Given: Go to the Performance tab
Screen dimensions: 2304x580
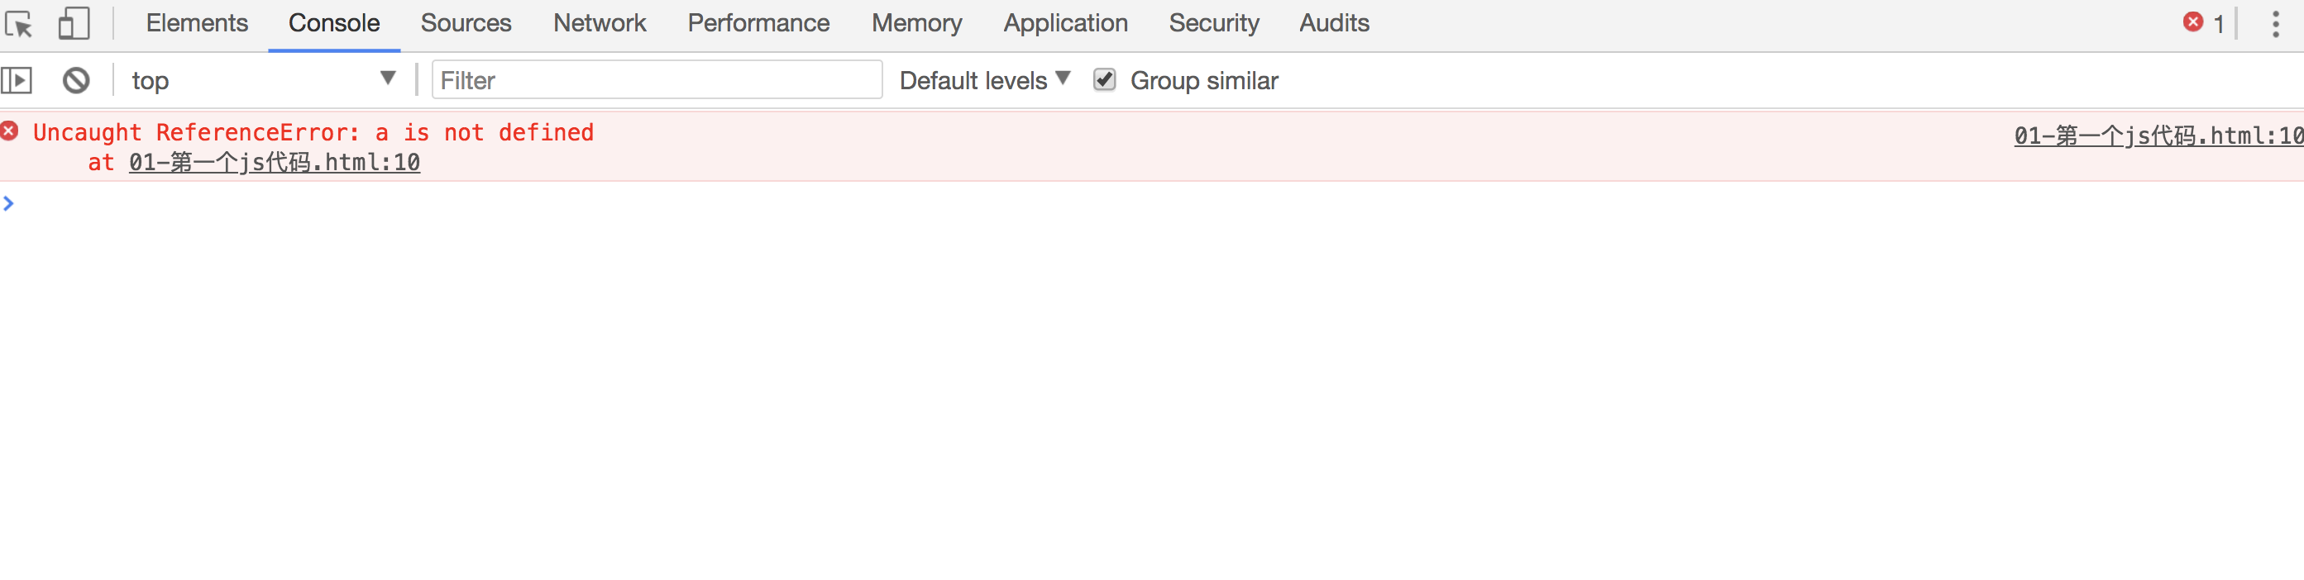Looking at the screenshot, I should pyautogui.click(x=758, y=23).
